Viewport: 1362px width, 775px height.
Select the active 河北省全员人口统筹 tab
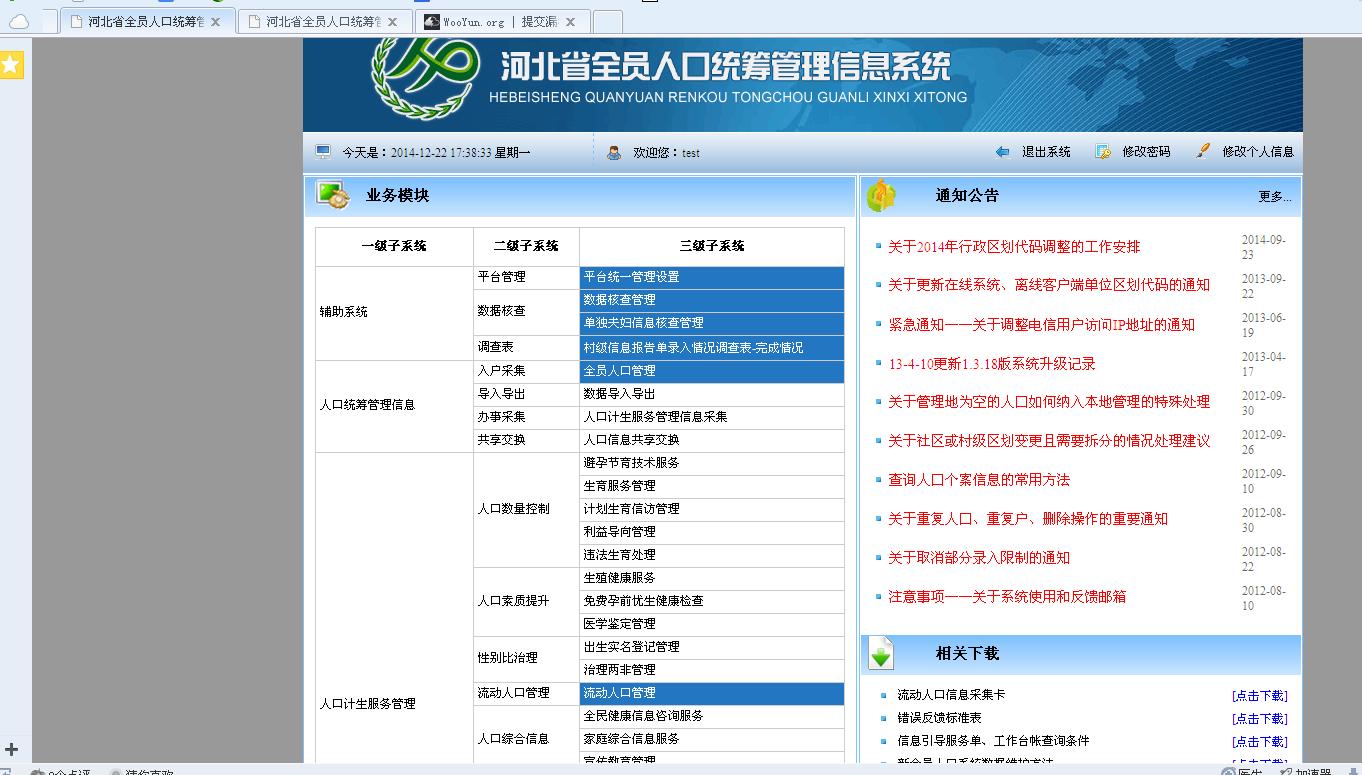tap(147, 21)
